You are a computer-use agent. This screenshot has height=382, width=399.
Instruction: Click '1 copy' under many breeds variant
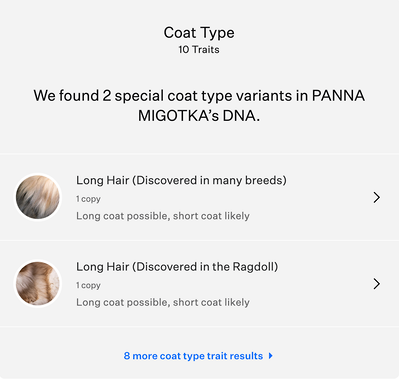pyautogui.click(x=88, y=199)
